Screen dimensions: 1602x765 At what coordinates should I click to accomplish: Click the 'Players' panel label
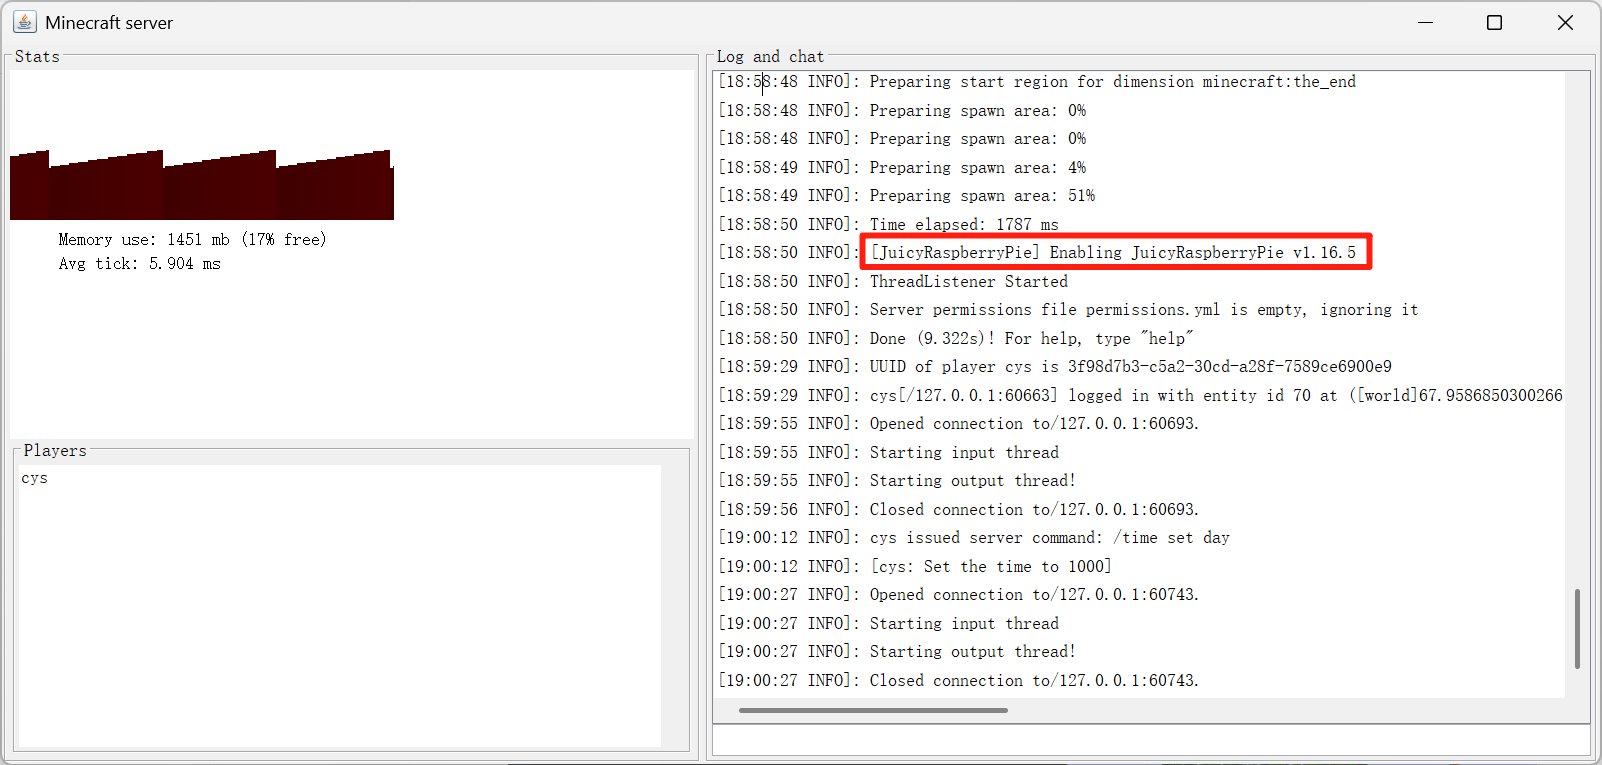pyautogui.click(x=55, y=451)
